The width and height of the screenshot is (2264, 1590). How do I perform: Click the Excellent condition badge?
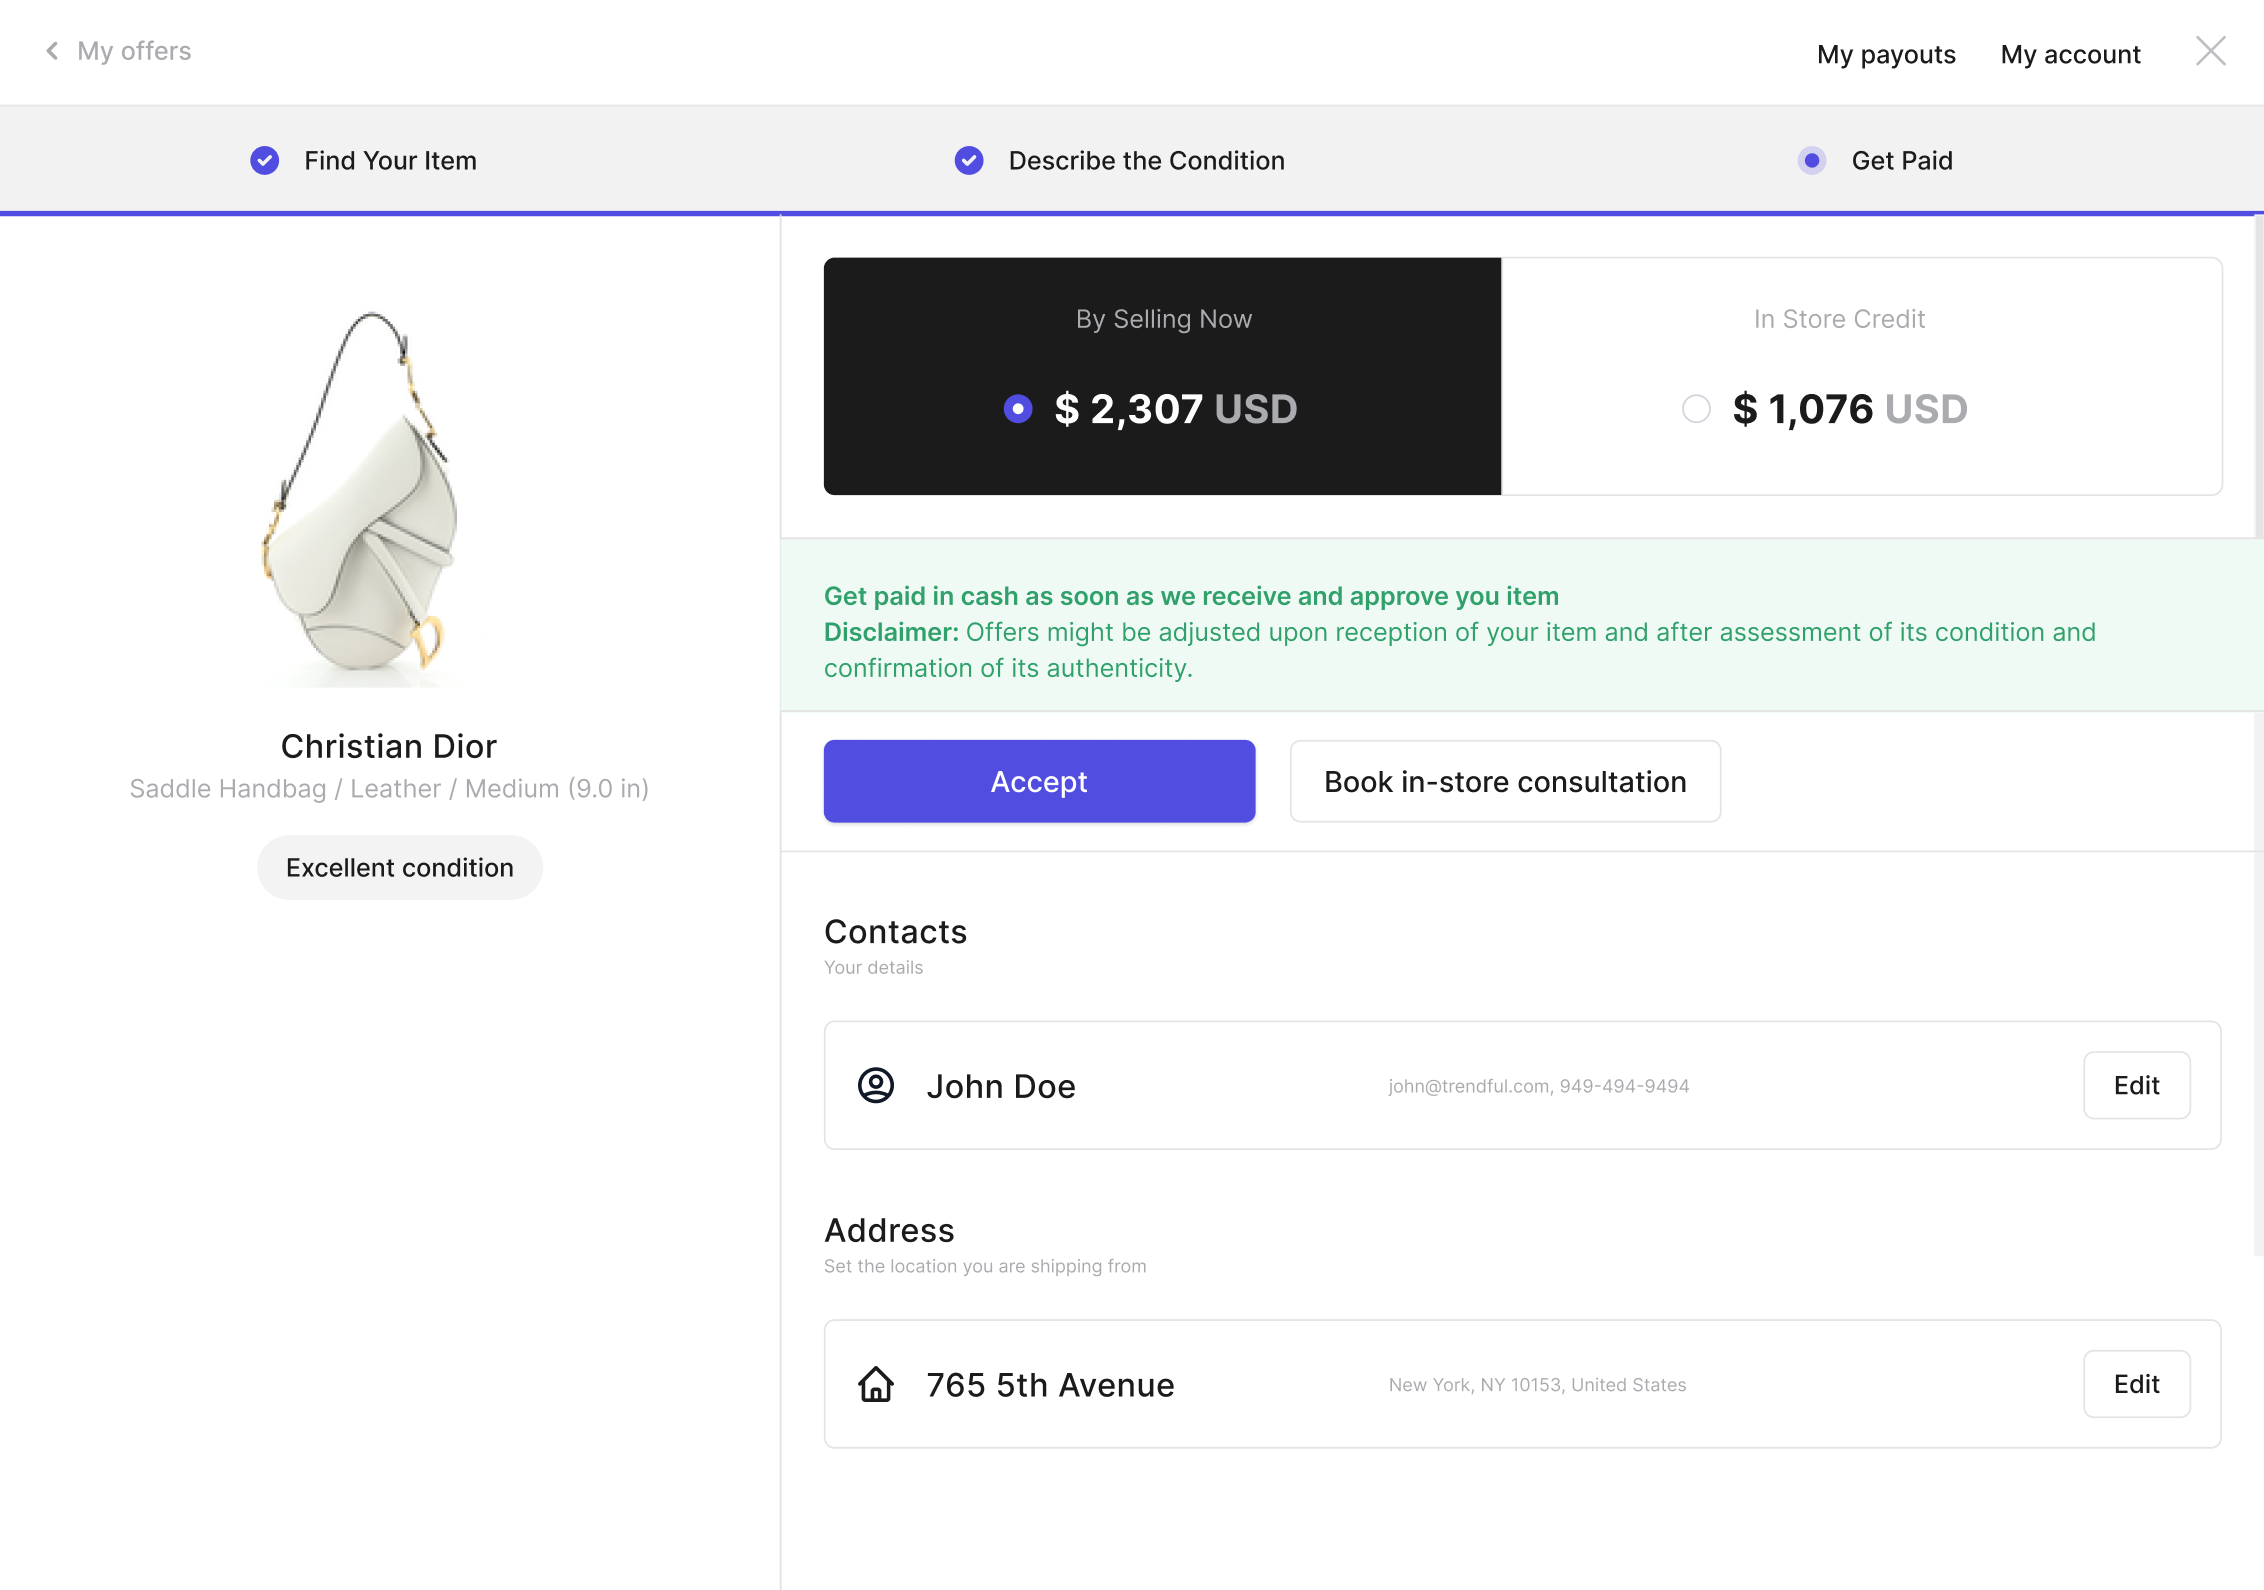pyautogui.click(x=400, y=867)
